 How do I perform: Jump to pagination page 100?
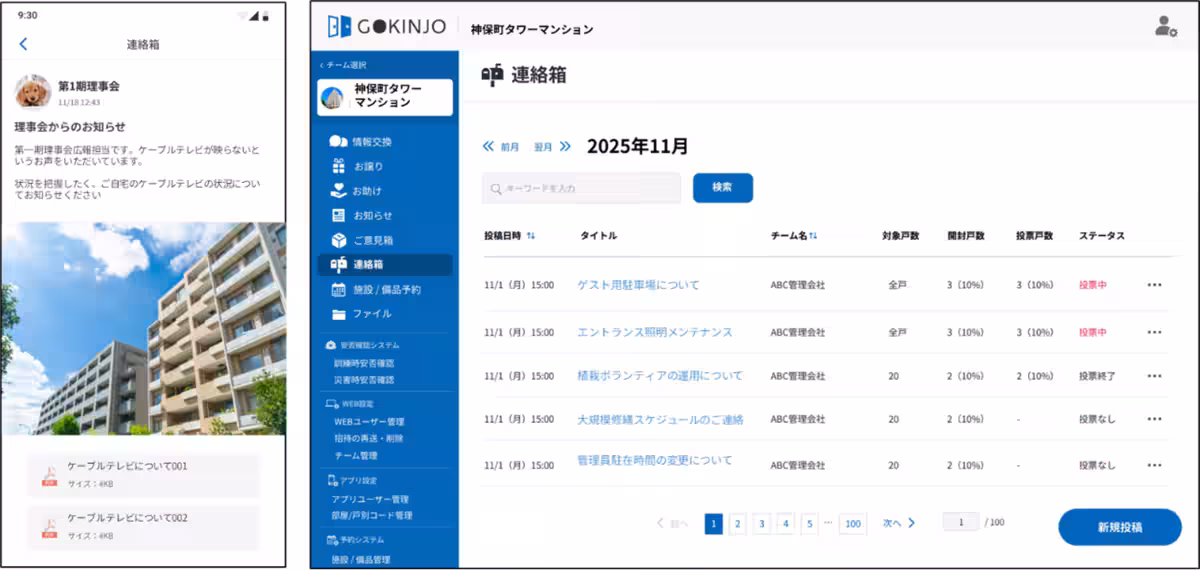(x=853, y=524)
